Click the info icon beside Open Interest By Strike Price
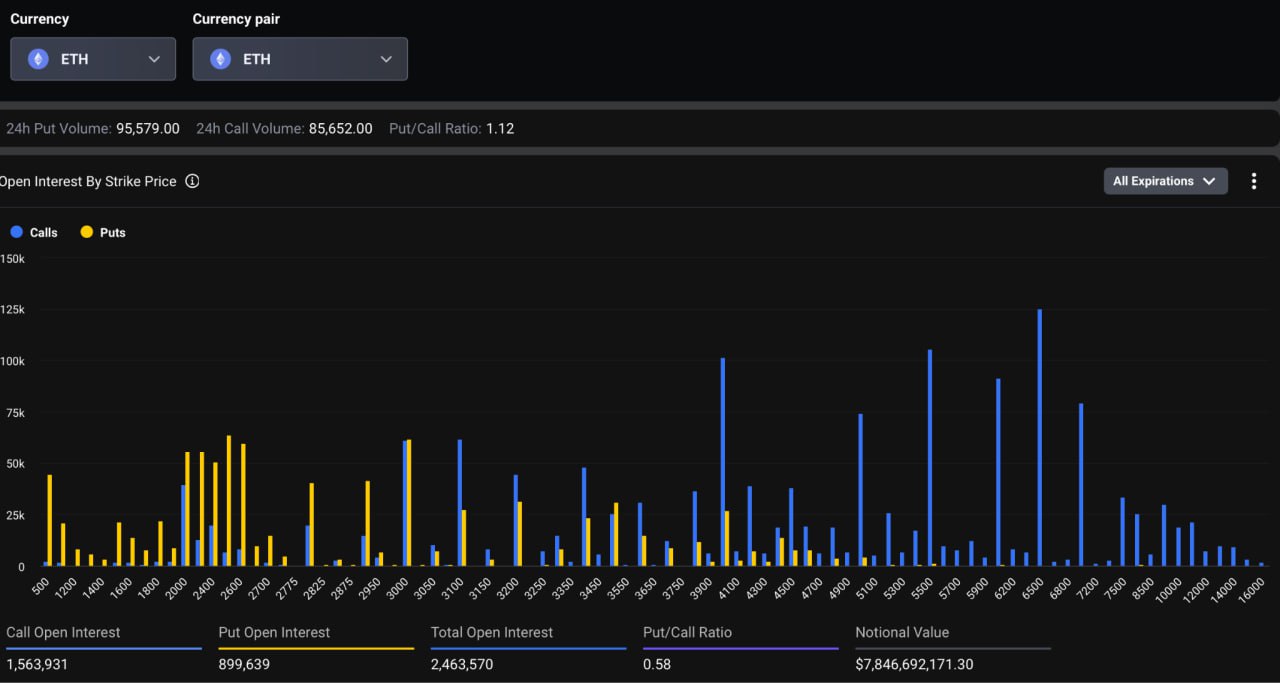This screenshot has width=1280, height=683. click(x=192, y=181)
